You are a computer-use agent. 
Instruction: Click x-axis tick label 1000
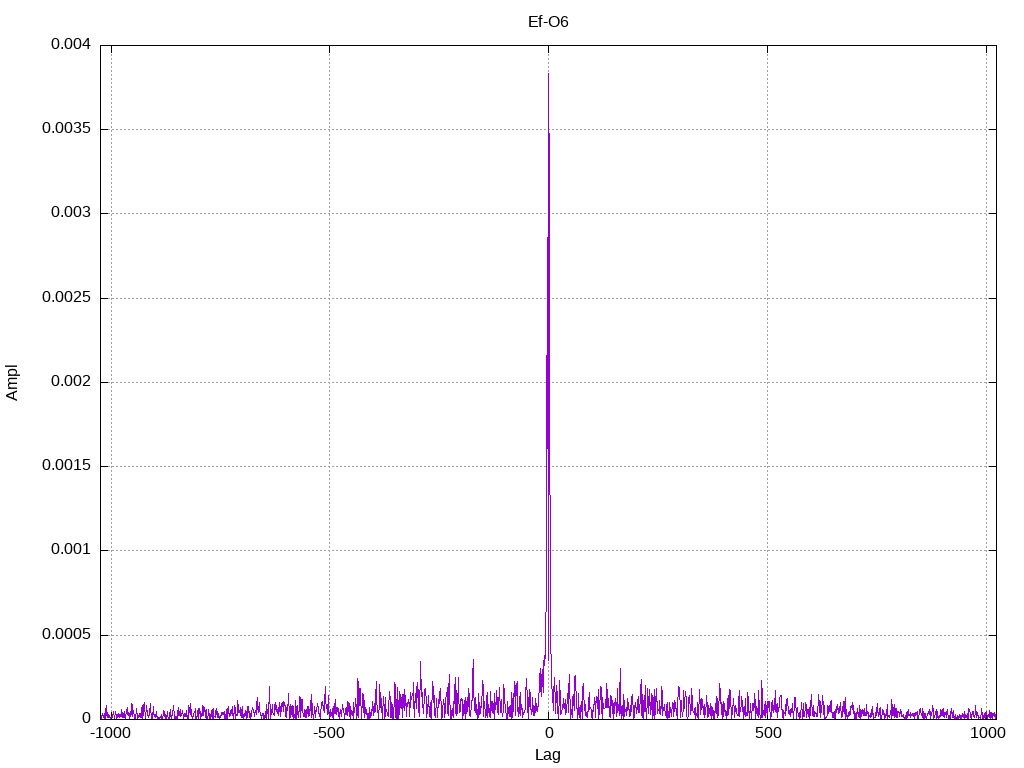(987, 733)
